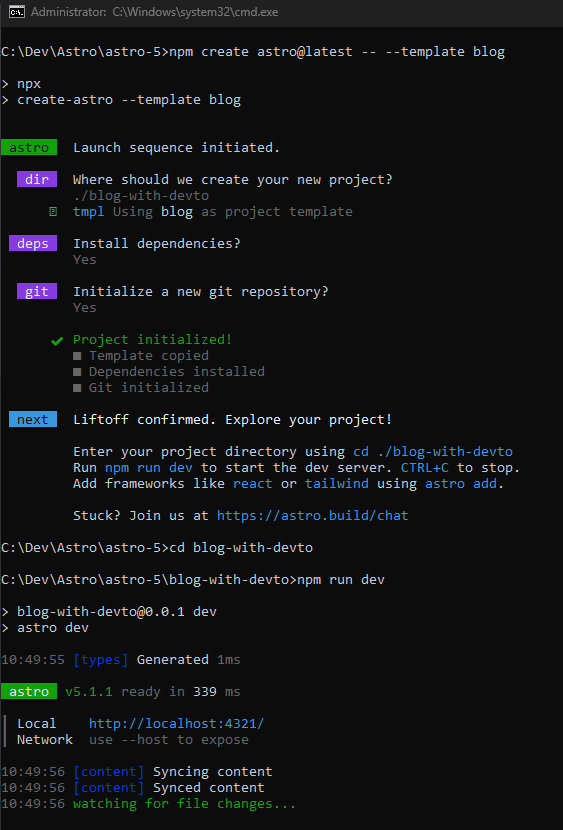Click the watching for file changes line
Screen dimensions: 563x830
tap(184, 804)
